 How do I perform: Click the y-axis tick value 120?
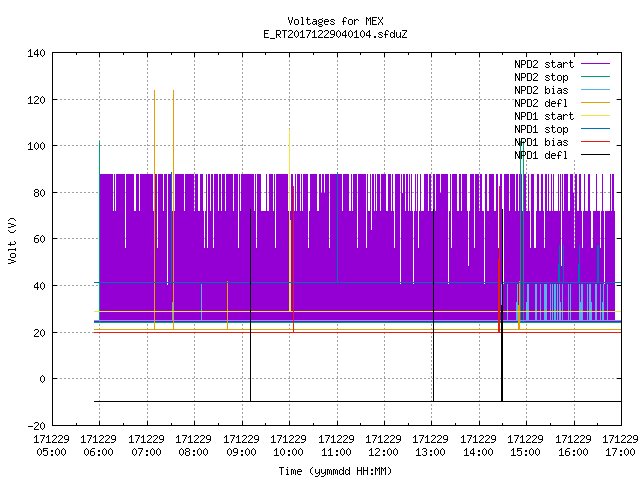pyautogui.click(x=36, y=100)
